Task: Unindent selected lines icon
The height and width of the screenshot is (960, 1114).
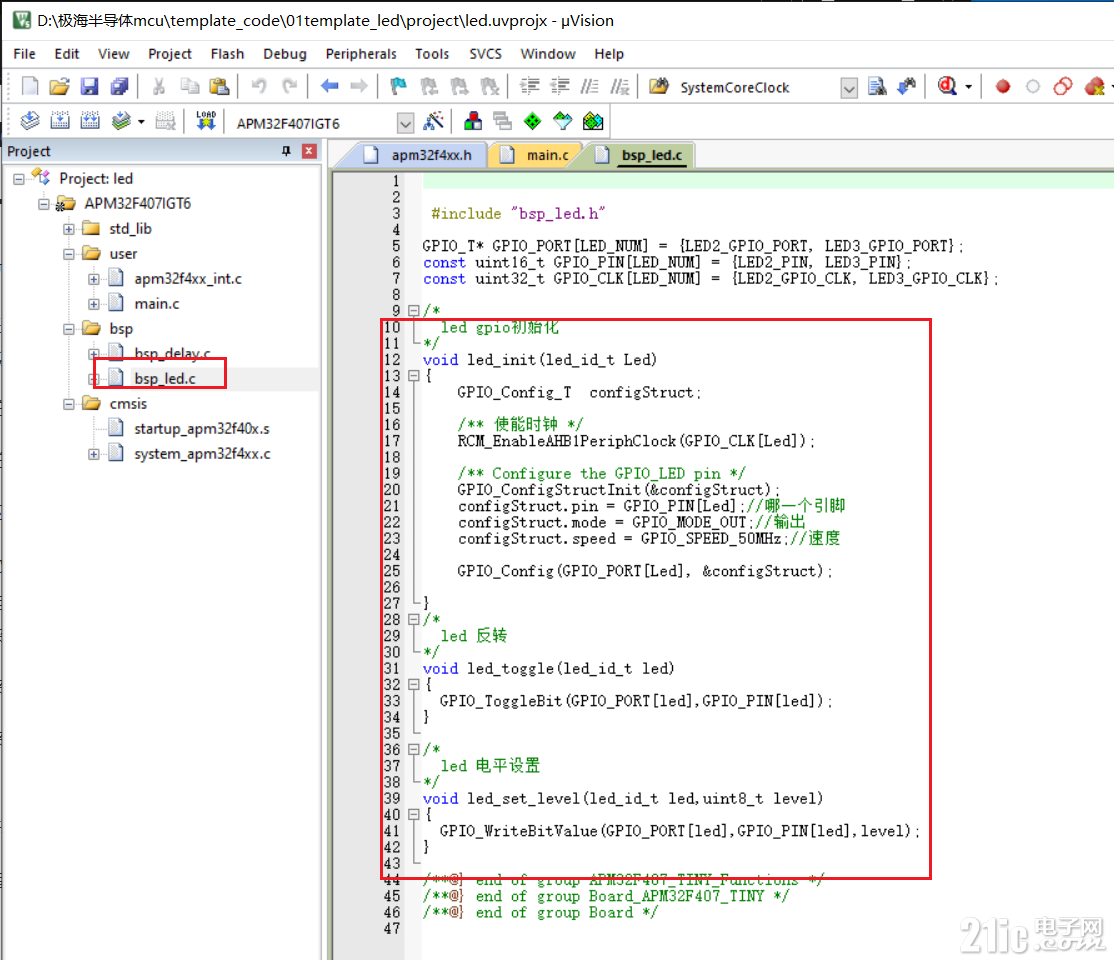Action: [x=560, y=87]
